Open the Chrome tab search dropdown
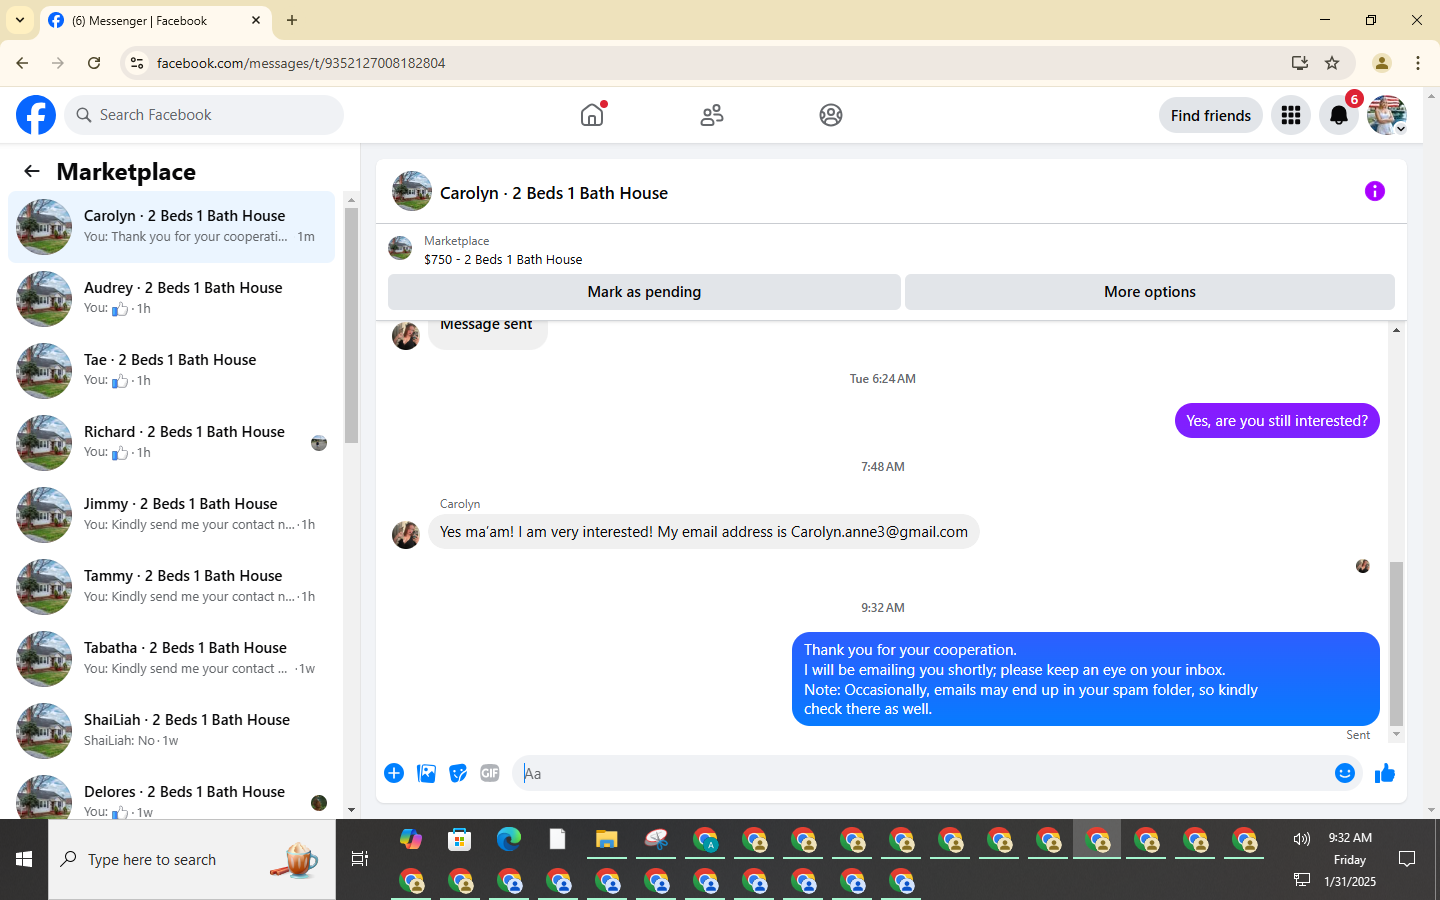 (x=20, y=20)
